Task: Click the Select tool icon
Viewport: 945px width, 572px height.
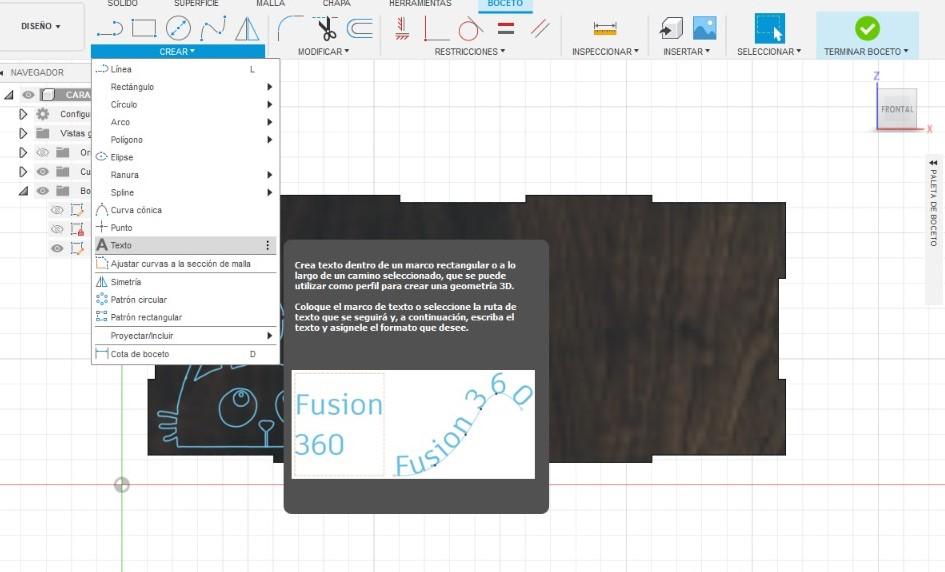Action: tap(770, 28)
